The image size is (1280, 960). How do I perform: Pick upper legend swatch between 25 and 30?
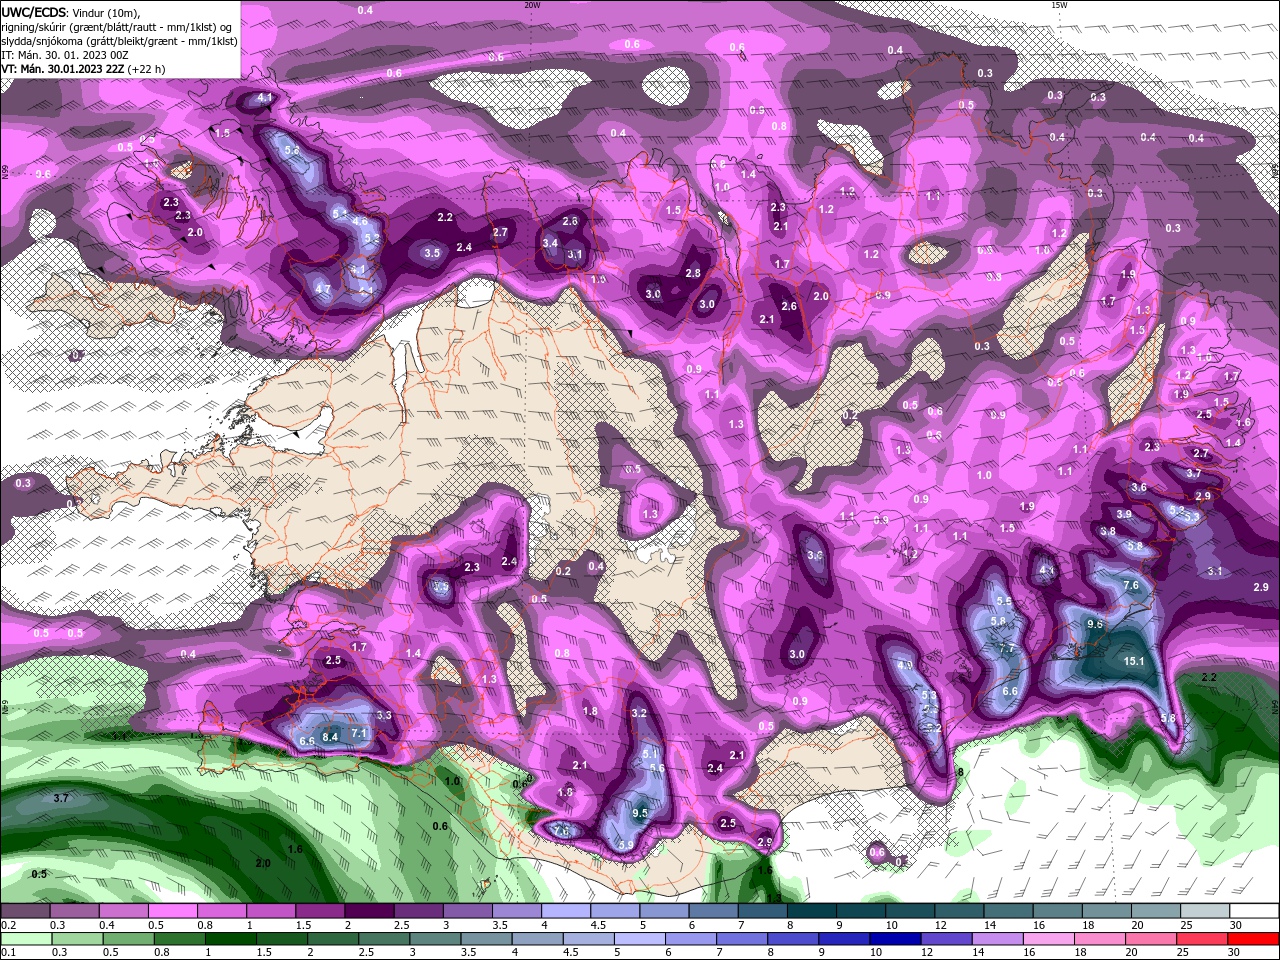pos(1206,911)
